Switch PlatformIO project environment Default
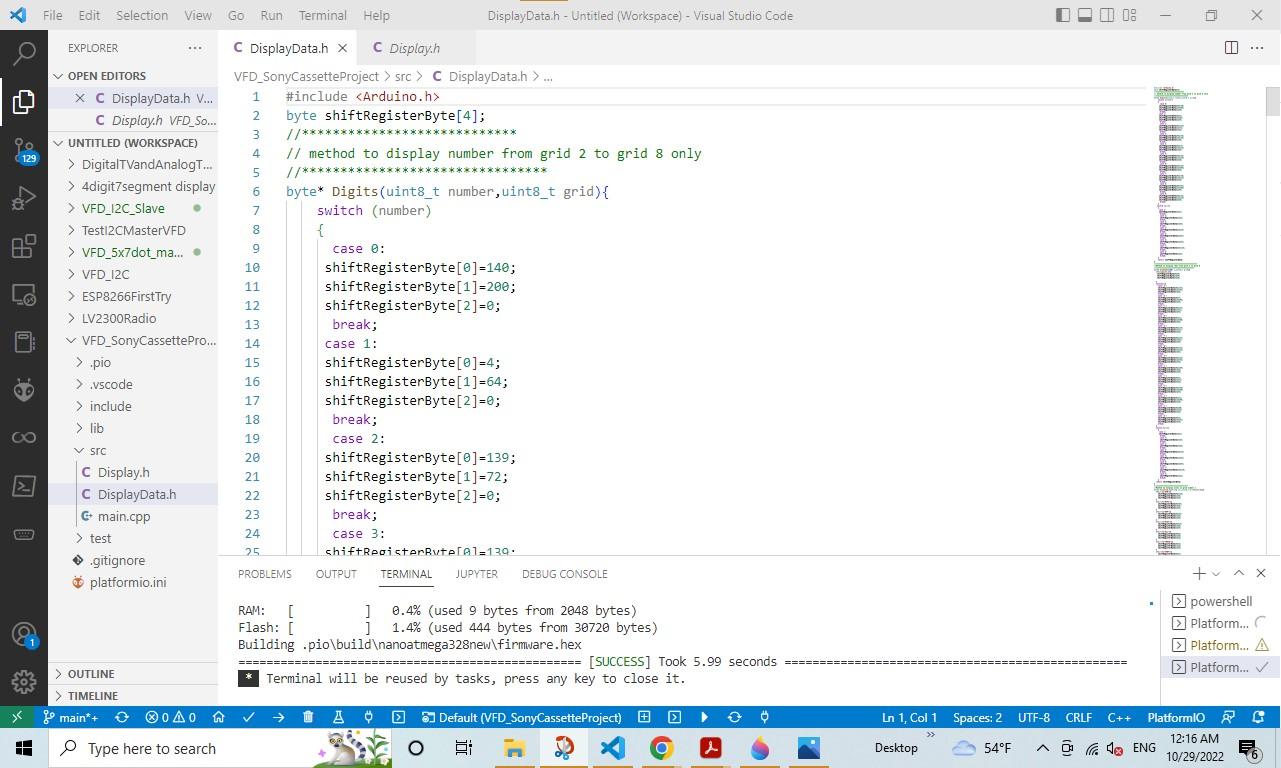The width and height of the screenshot is (1281, 768). 521,717
